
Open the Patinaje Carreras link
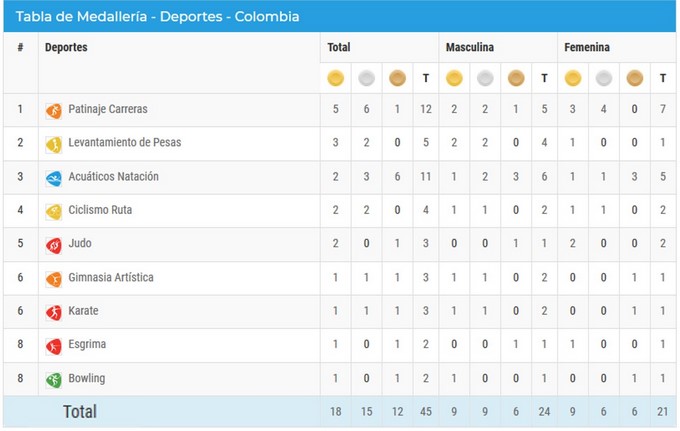pyautogui.click(x=108, y=109)
